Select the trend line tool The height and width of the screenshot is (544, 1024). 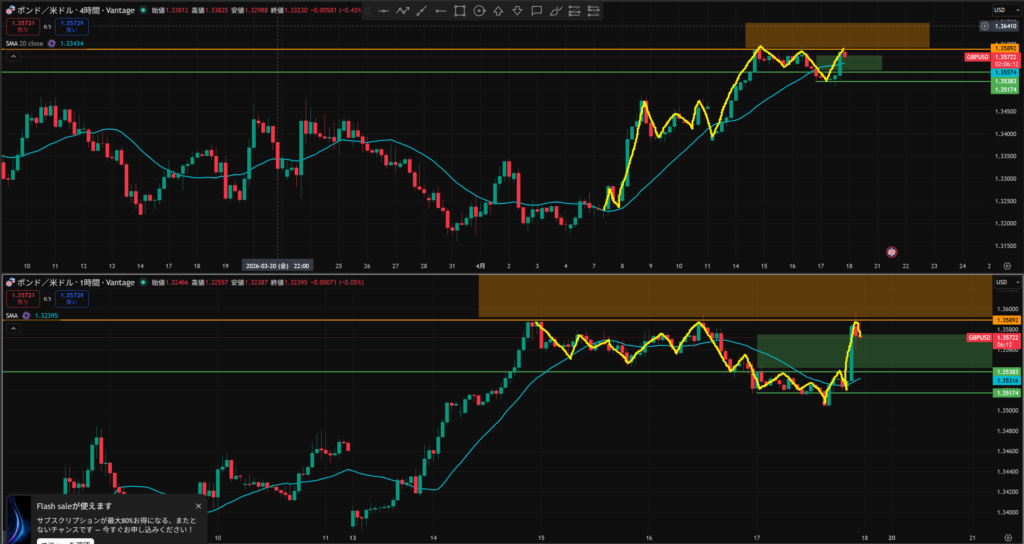[421, 11]
